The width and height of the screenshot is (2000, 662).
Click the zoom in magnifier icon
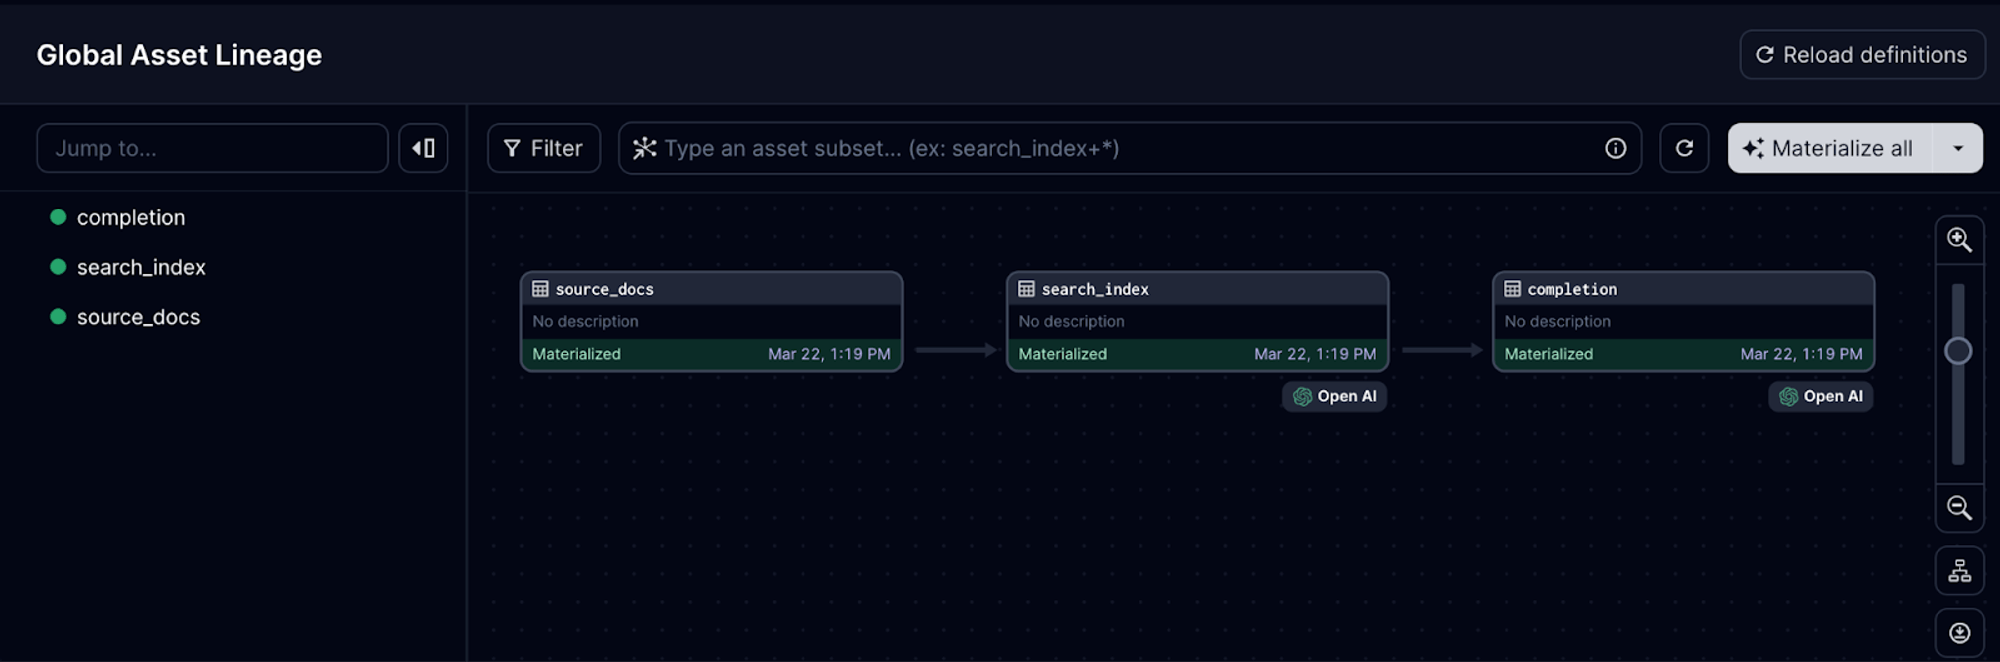click(x=1959, y=240)
